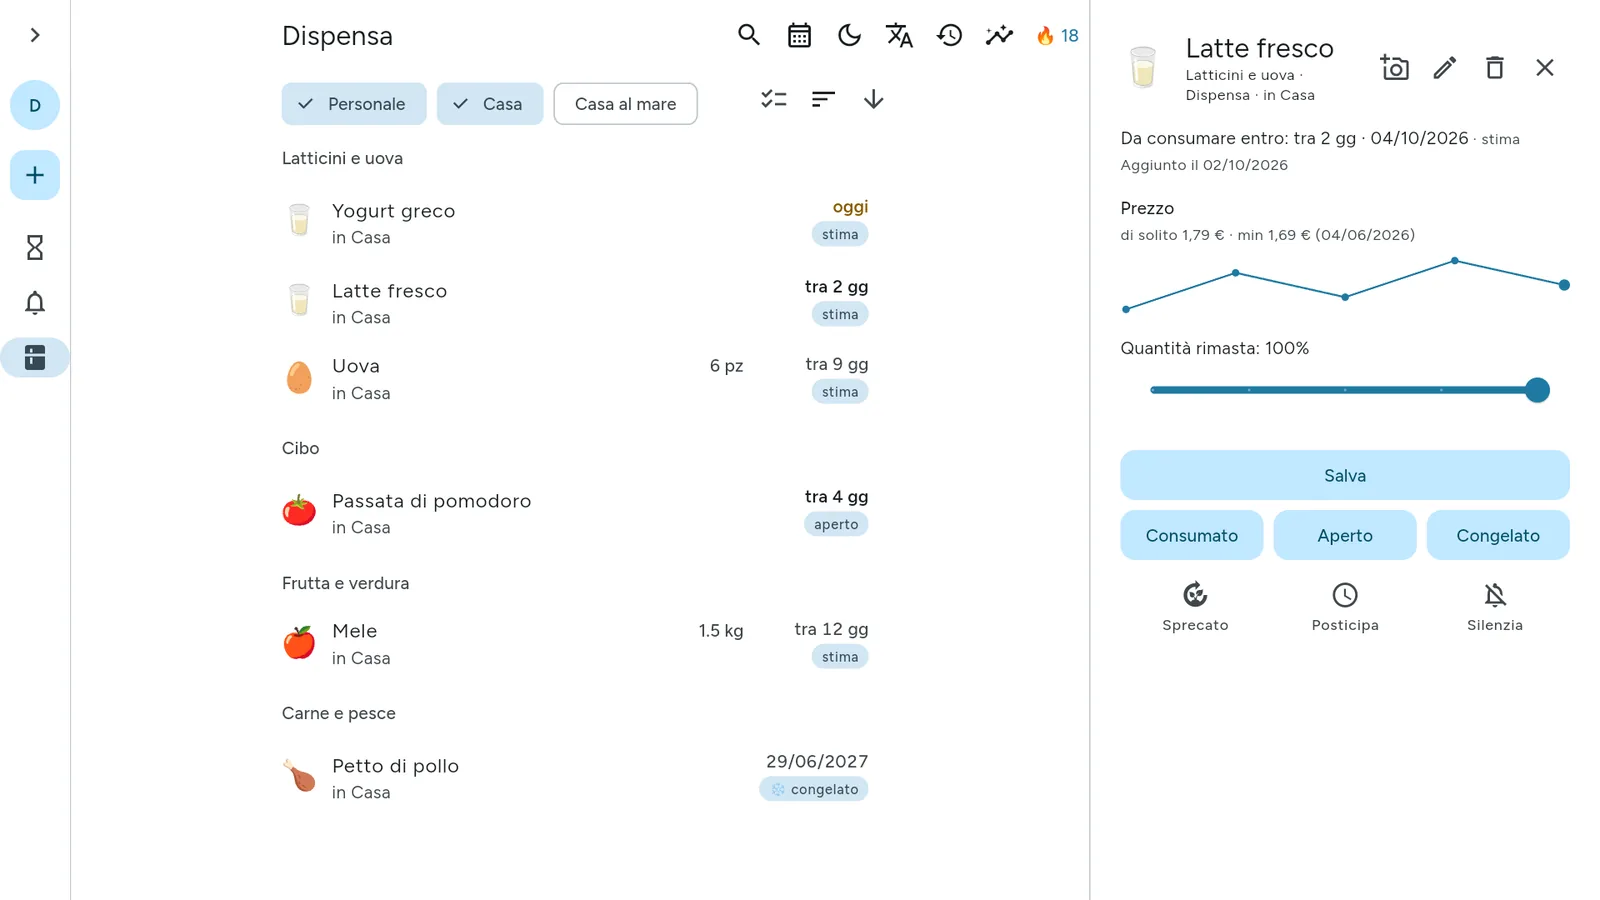Enable the Casa al mare filter chip
Screen dimensions: 1600x900
(x=625, y=104)
